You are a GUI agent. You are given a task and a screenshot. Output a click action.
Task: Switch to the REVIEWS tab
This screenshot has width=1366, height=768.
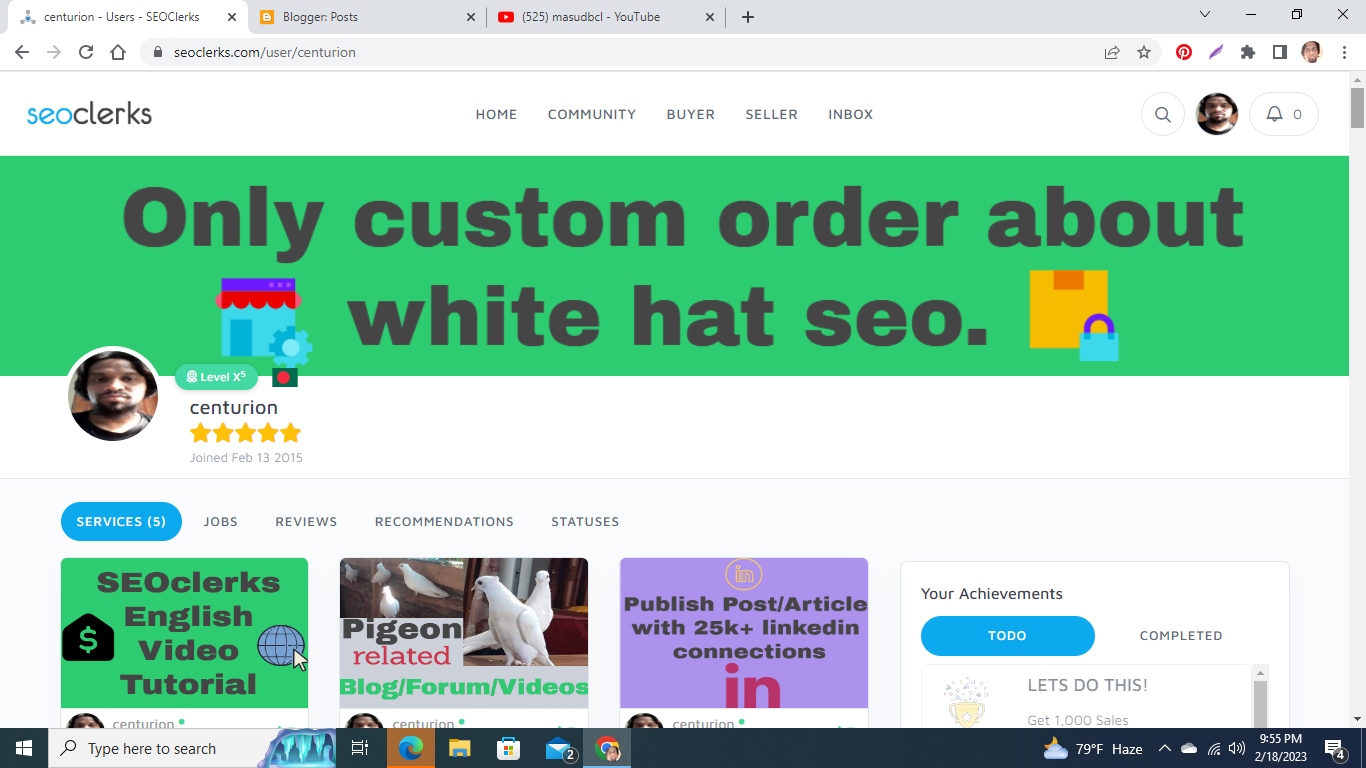(x=306, y=522)
